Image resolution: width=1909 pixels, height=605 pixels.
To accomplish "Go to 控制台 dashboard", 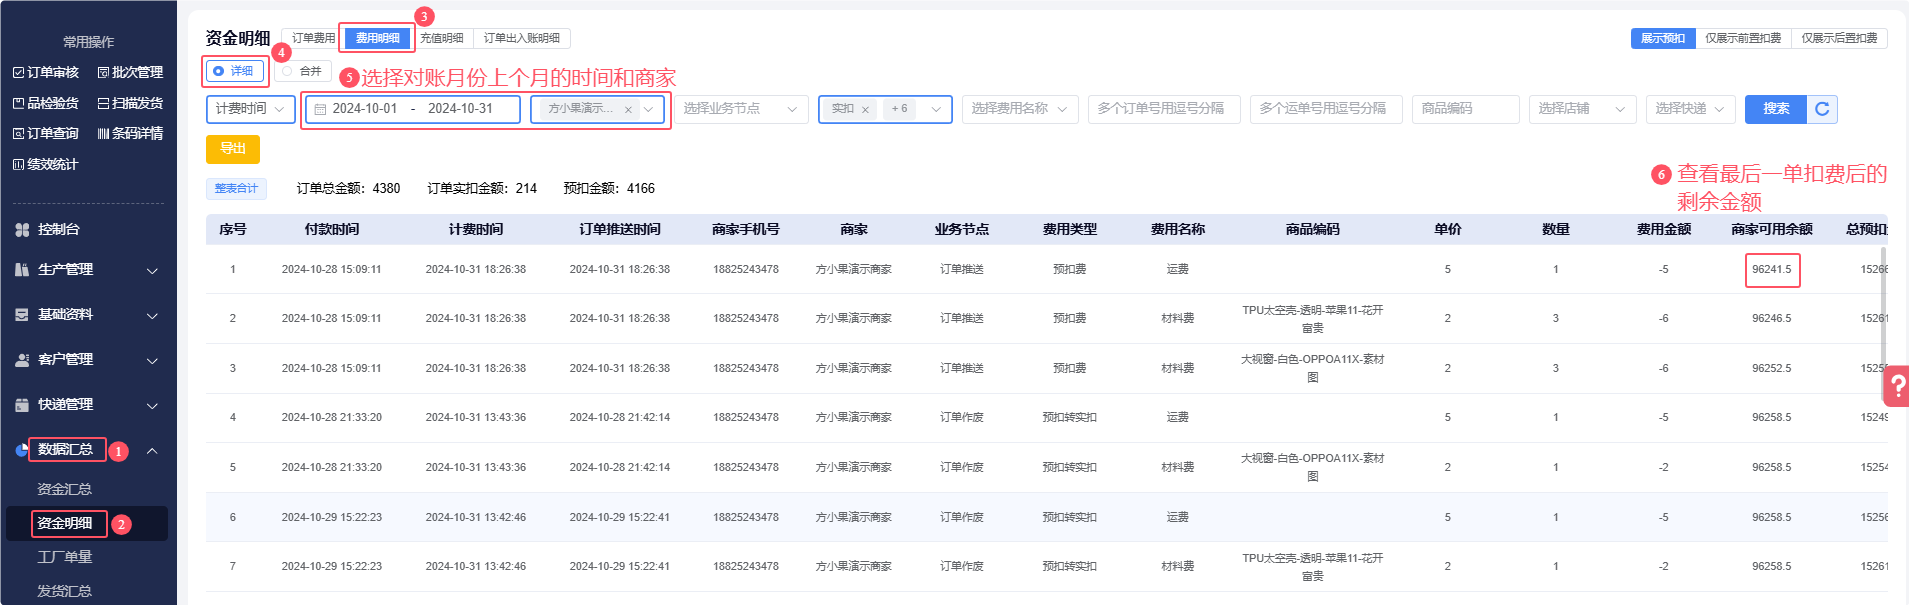I will click(58, 229).
